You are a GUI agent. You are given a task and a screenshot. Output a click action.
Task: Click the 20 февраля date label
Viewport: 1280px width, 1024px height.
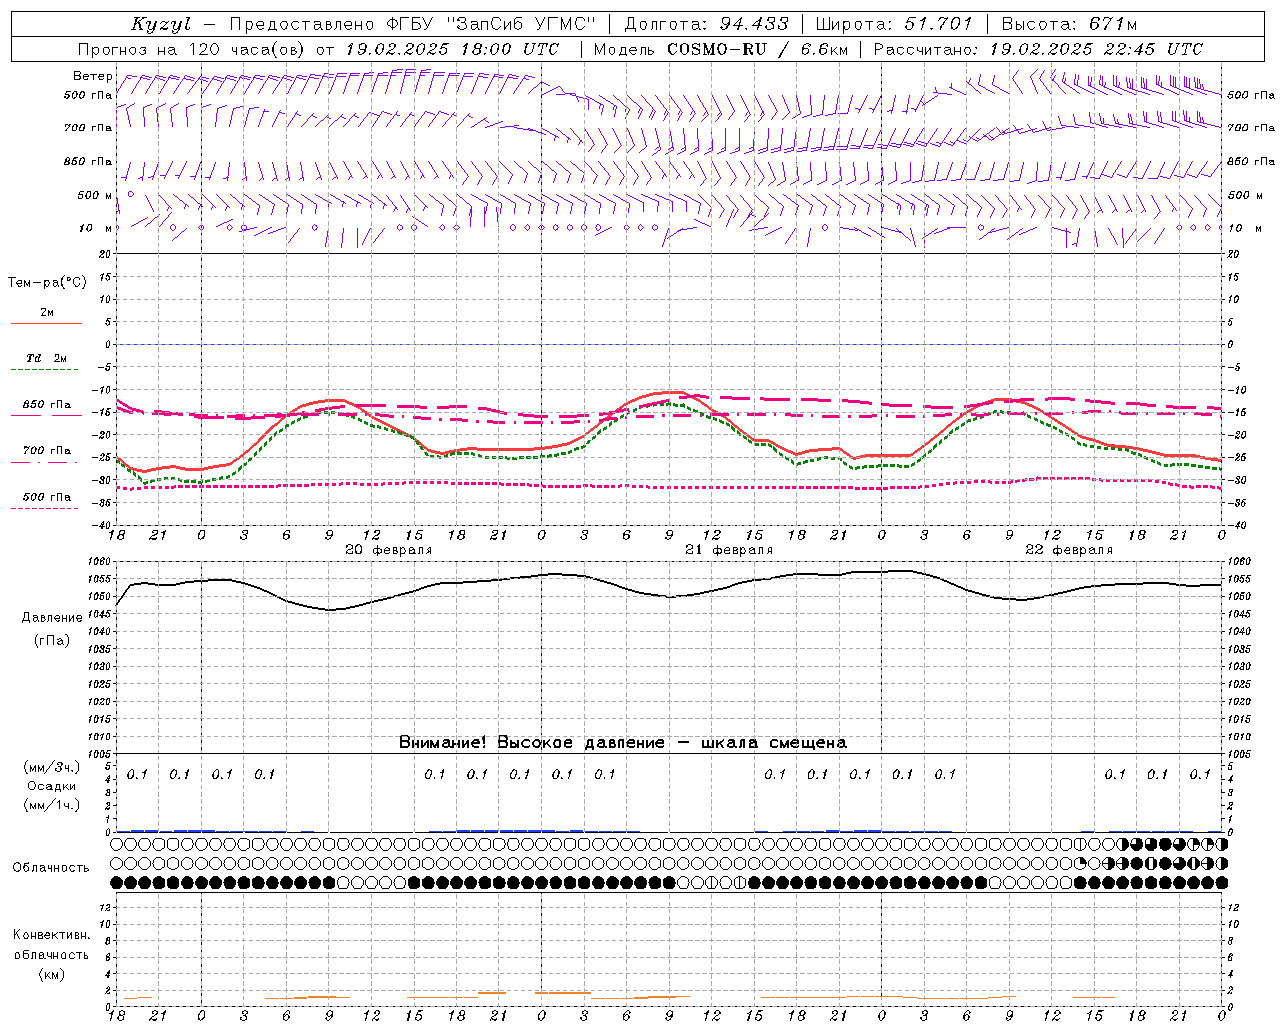pos(389,550)
